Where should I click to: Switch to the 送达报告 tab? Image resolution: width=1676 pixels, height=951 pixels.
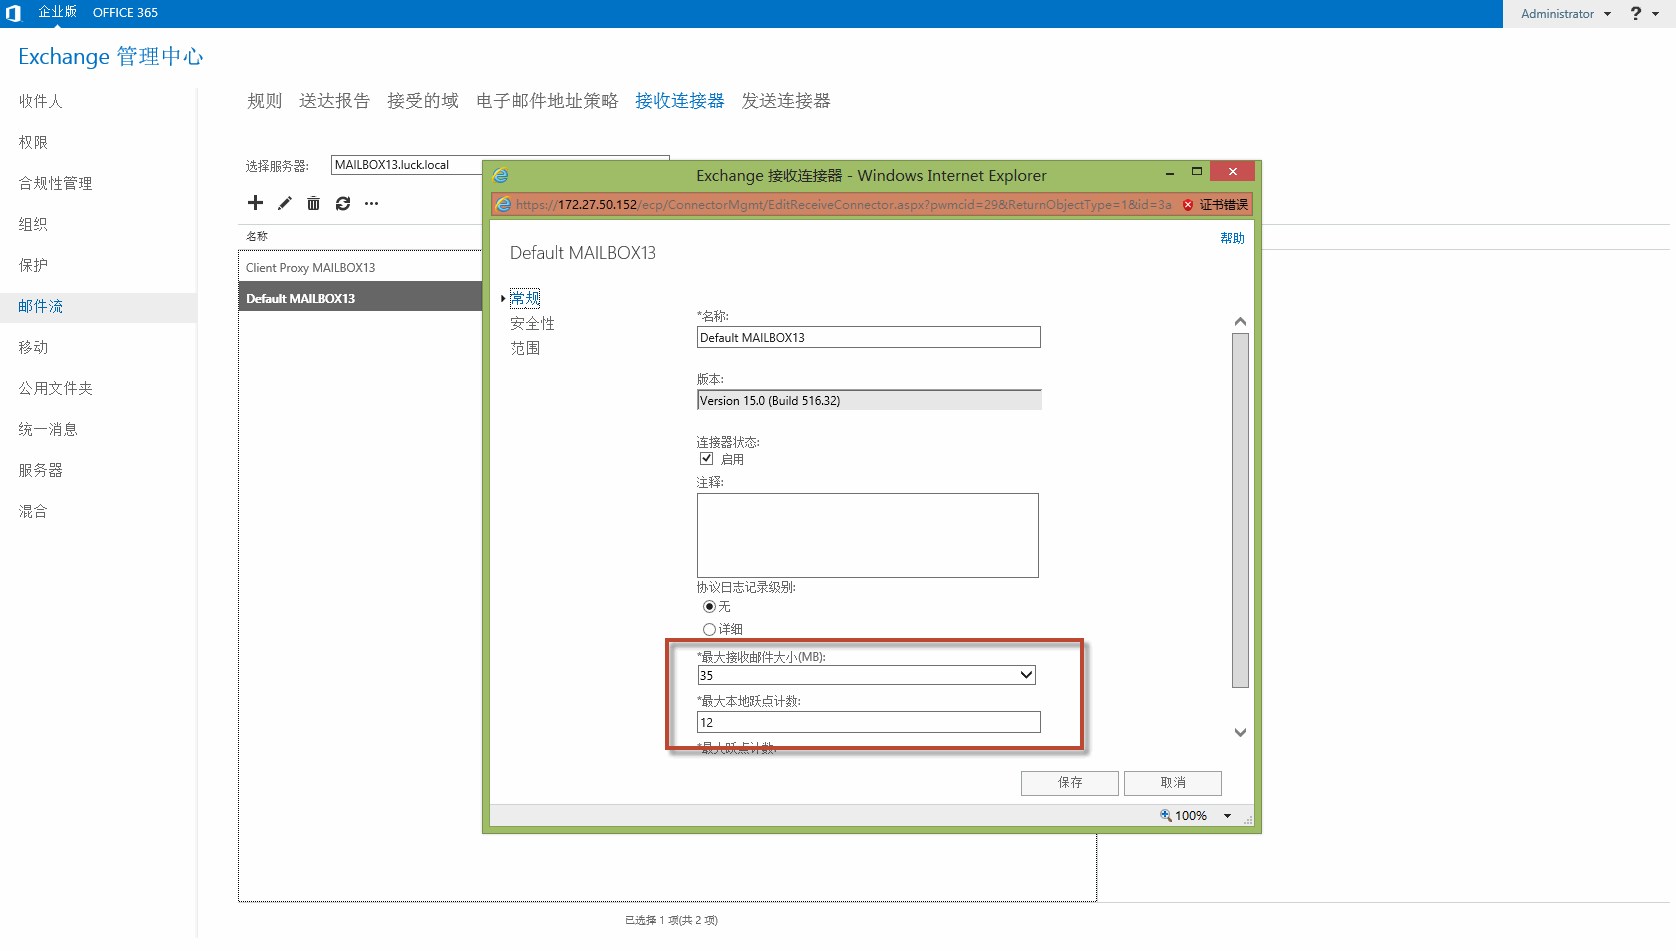tap(335, 101)
